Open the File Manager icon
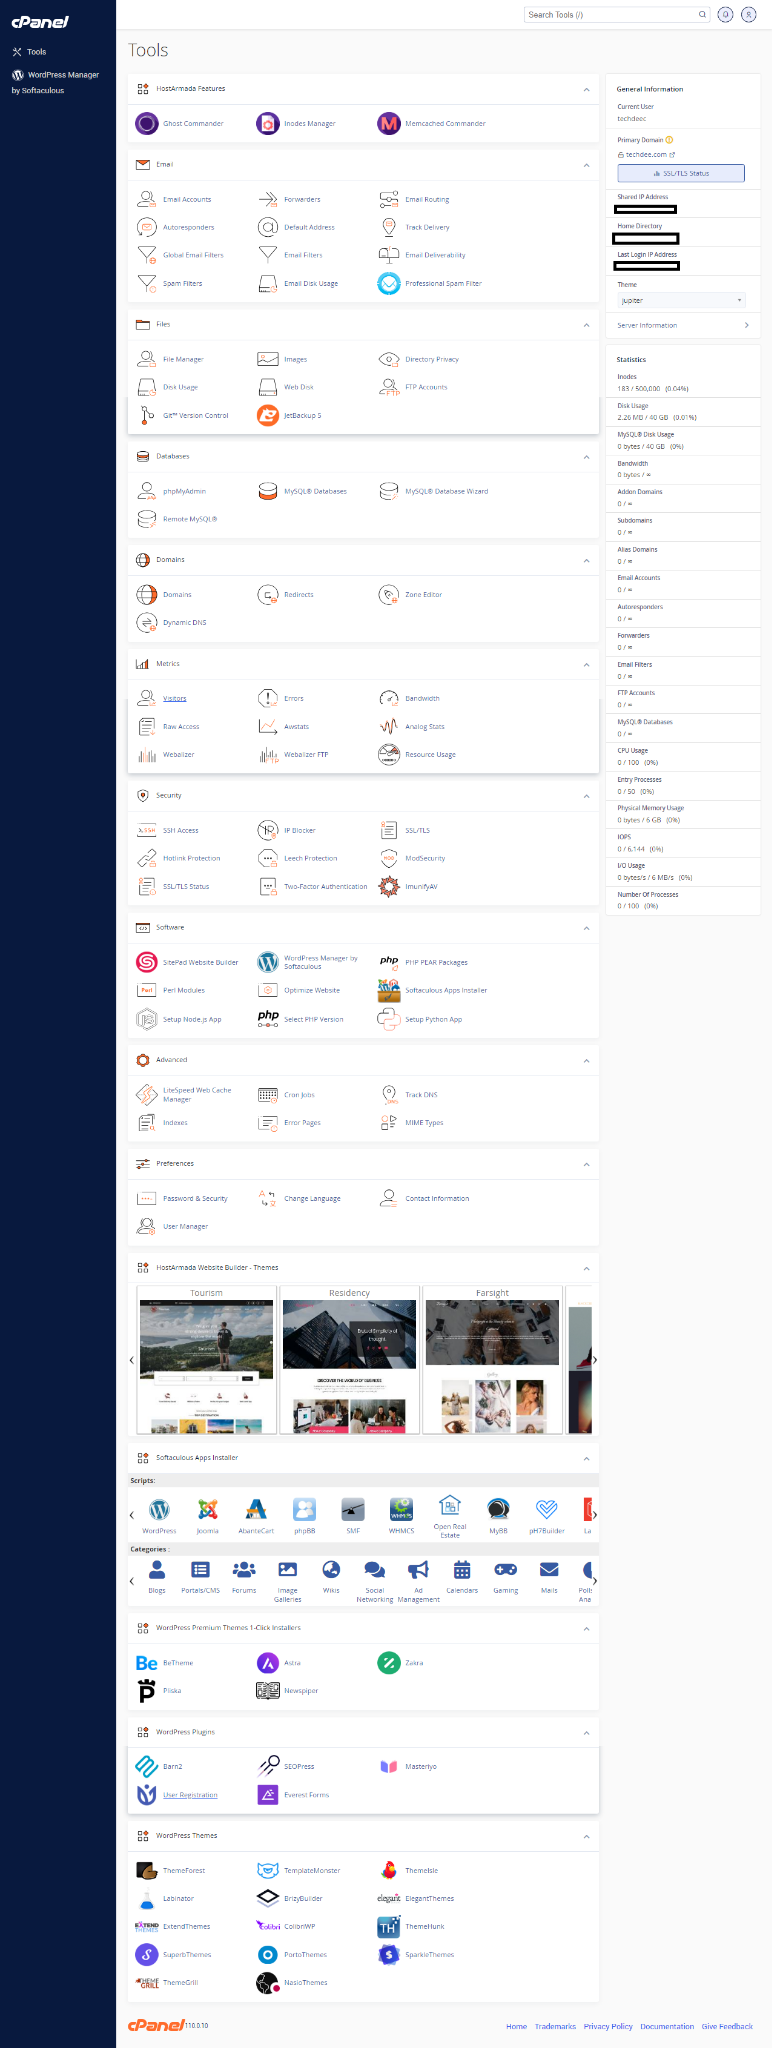This screenshot has width=772, height=2048. (x=147, y=359)
